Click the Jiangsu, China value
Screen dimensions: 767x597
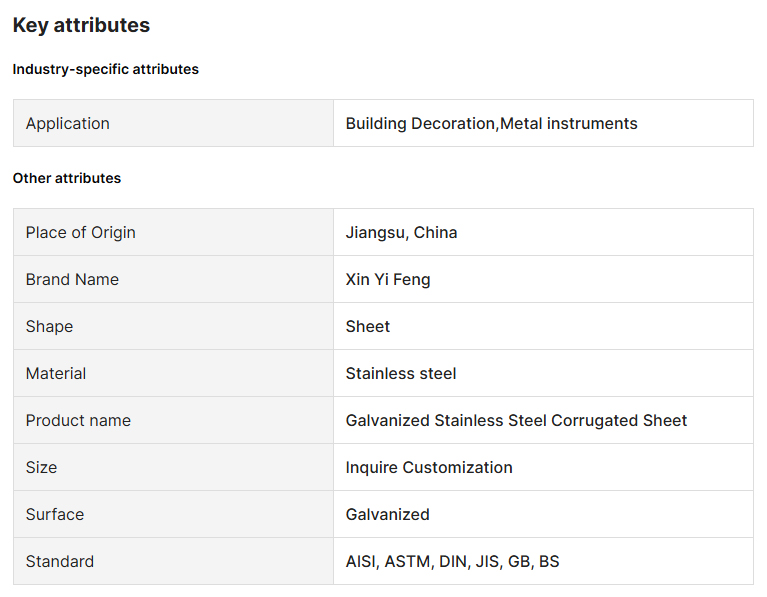click(x=401, y=233)
